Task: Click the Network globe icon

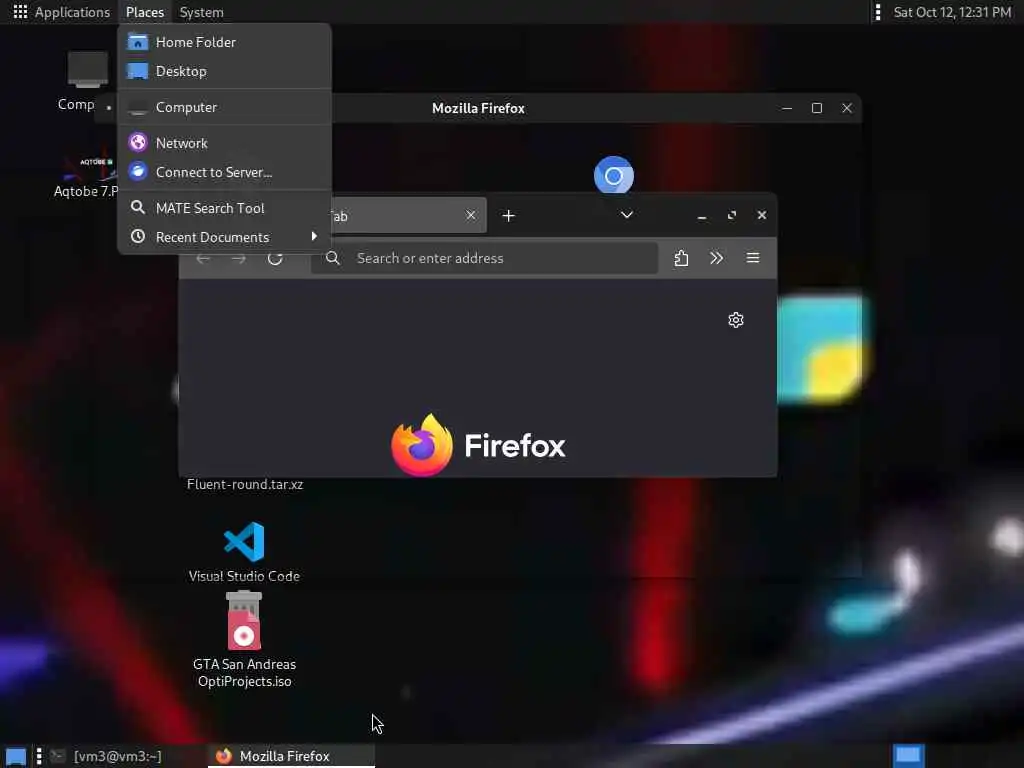Action: pos(138,142)
